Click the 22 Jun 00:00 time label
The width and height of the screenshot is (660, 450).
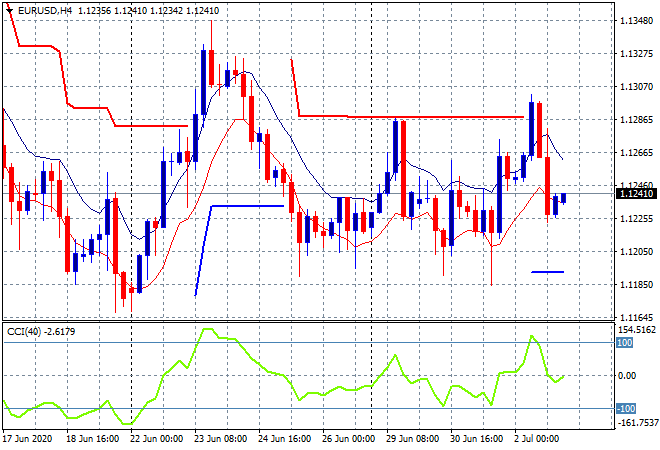[157, 439]
